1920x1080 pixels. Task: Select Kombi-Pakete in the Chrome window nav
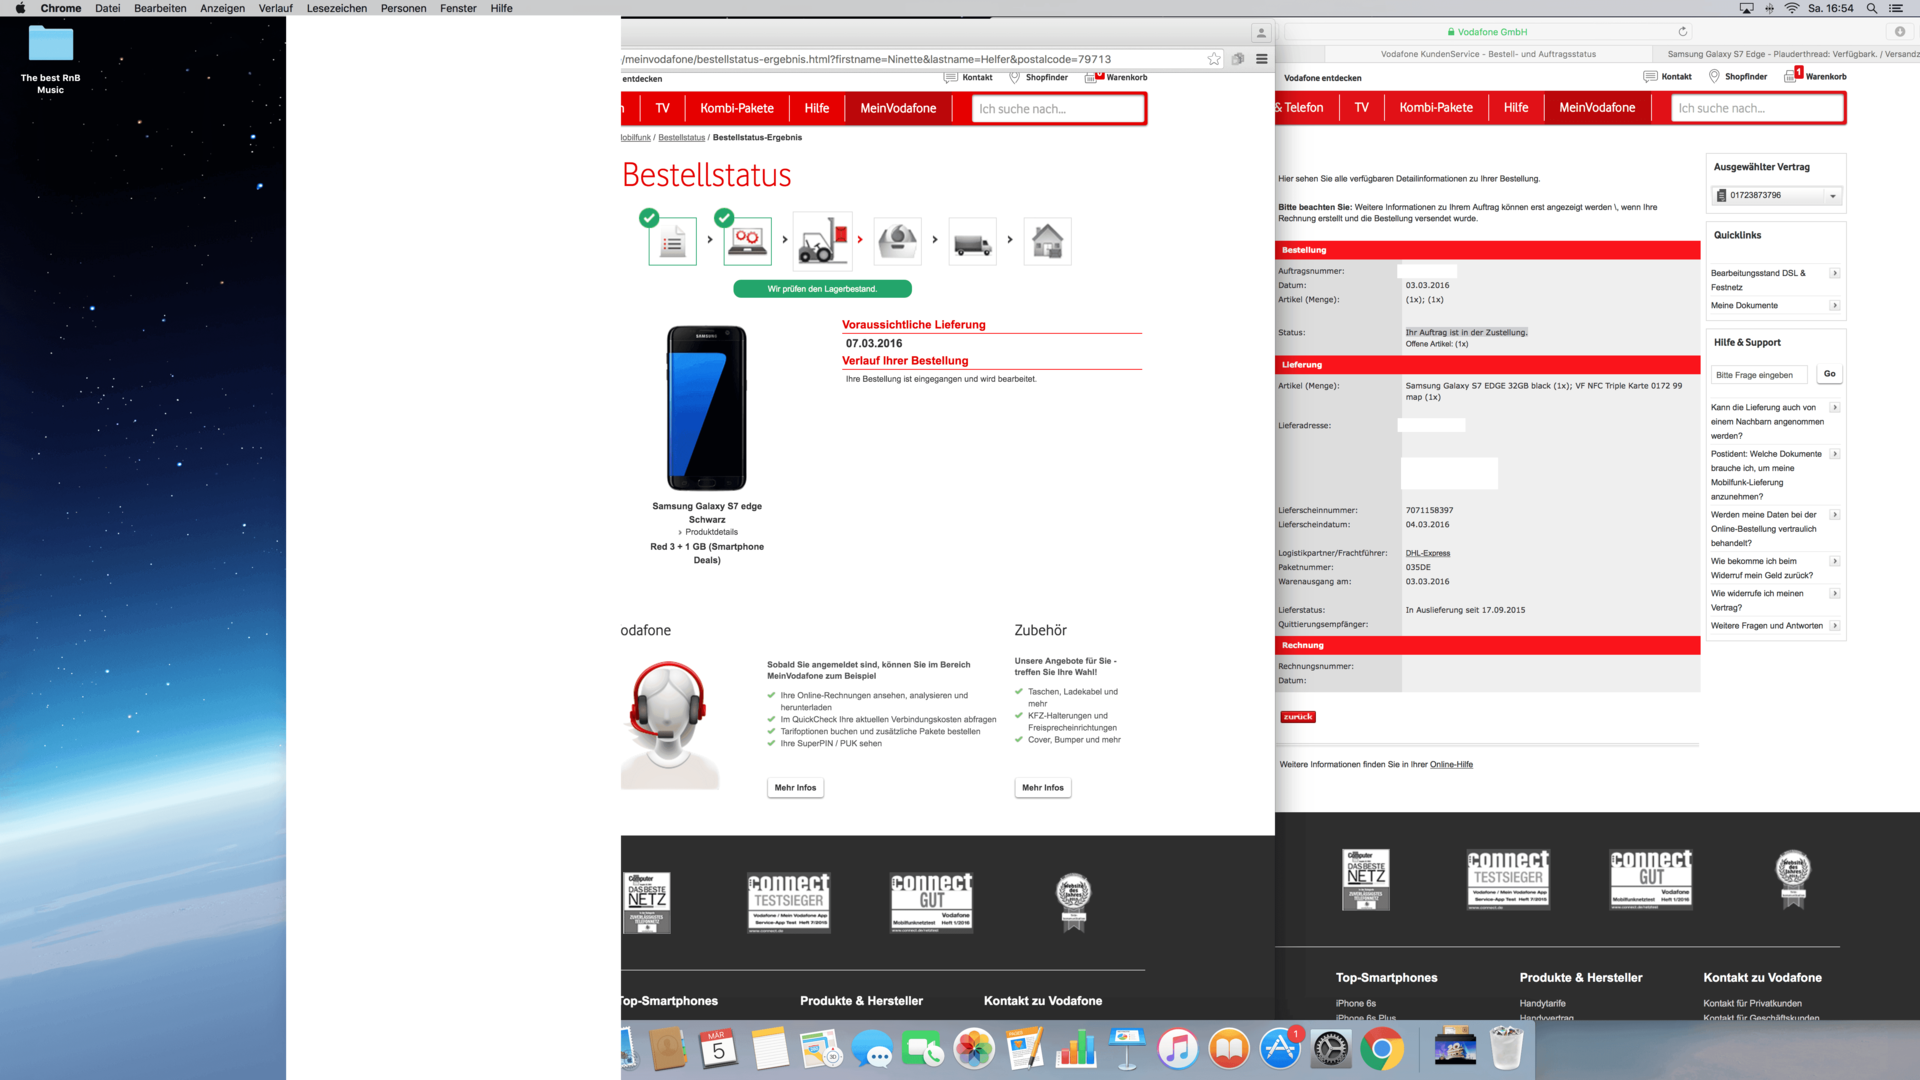coord(737,108)
